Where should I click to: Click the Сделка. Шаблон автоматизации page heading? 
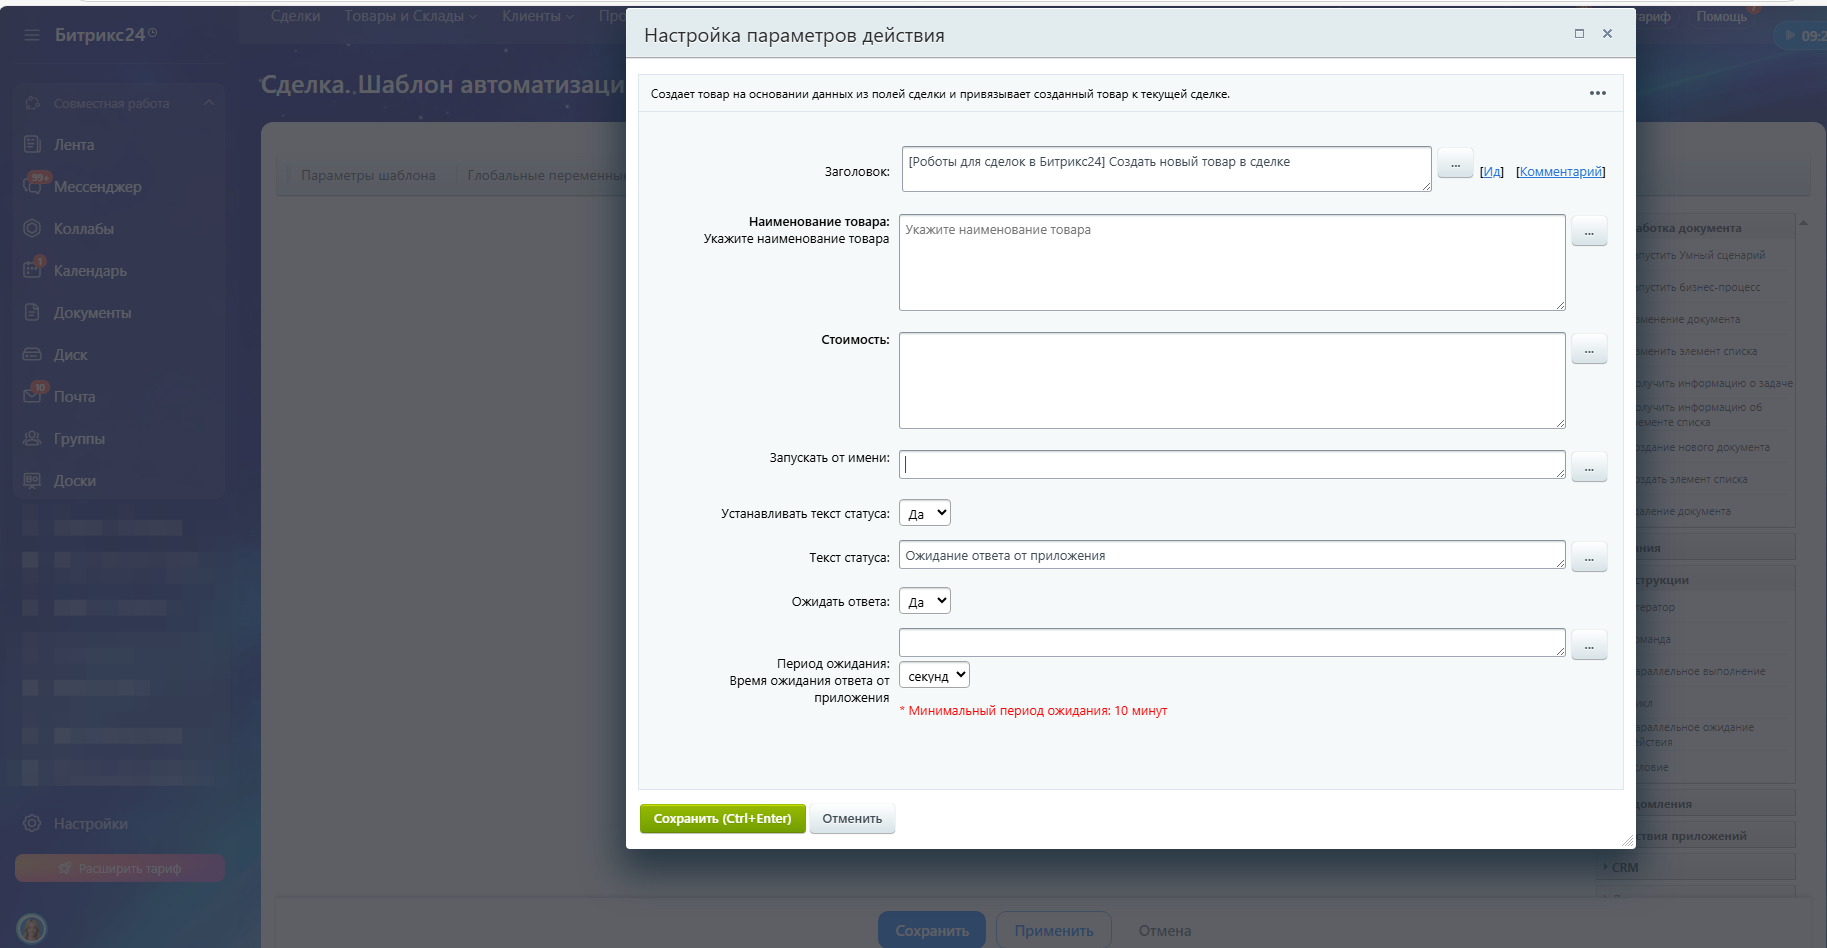pos(442,85)
